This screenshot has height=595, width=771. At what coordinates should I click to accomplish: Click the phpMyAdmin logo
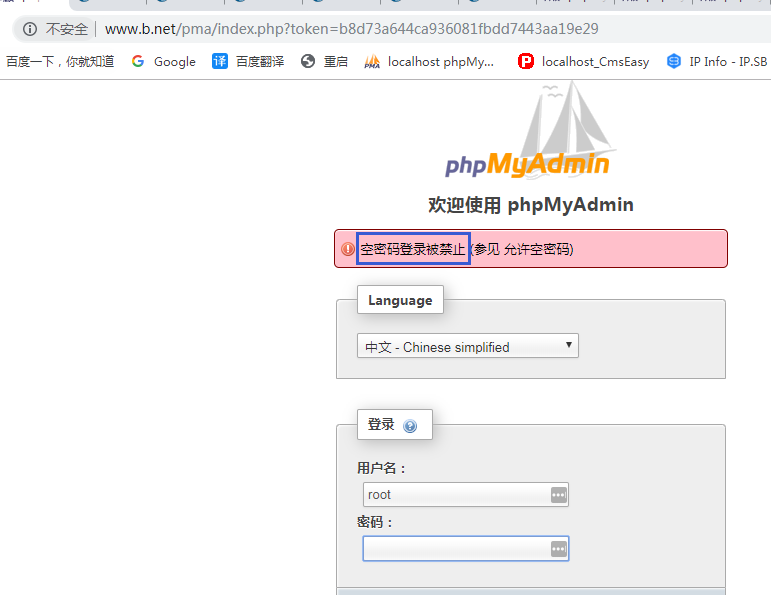[530, 130]
